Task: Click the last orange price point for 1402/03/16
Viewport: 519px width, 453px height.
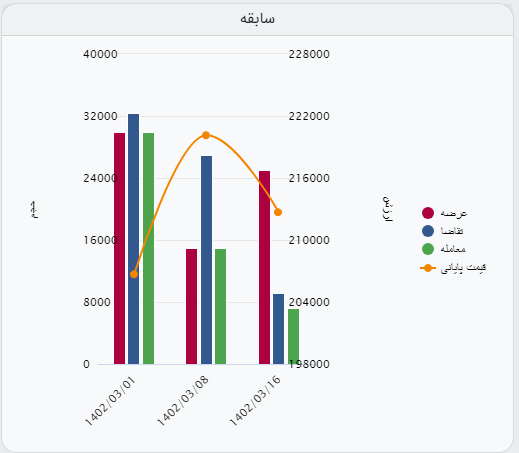Action: coord(278,212)
